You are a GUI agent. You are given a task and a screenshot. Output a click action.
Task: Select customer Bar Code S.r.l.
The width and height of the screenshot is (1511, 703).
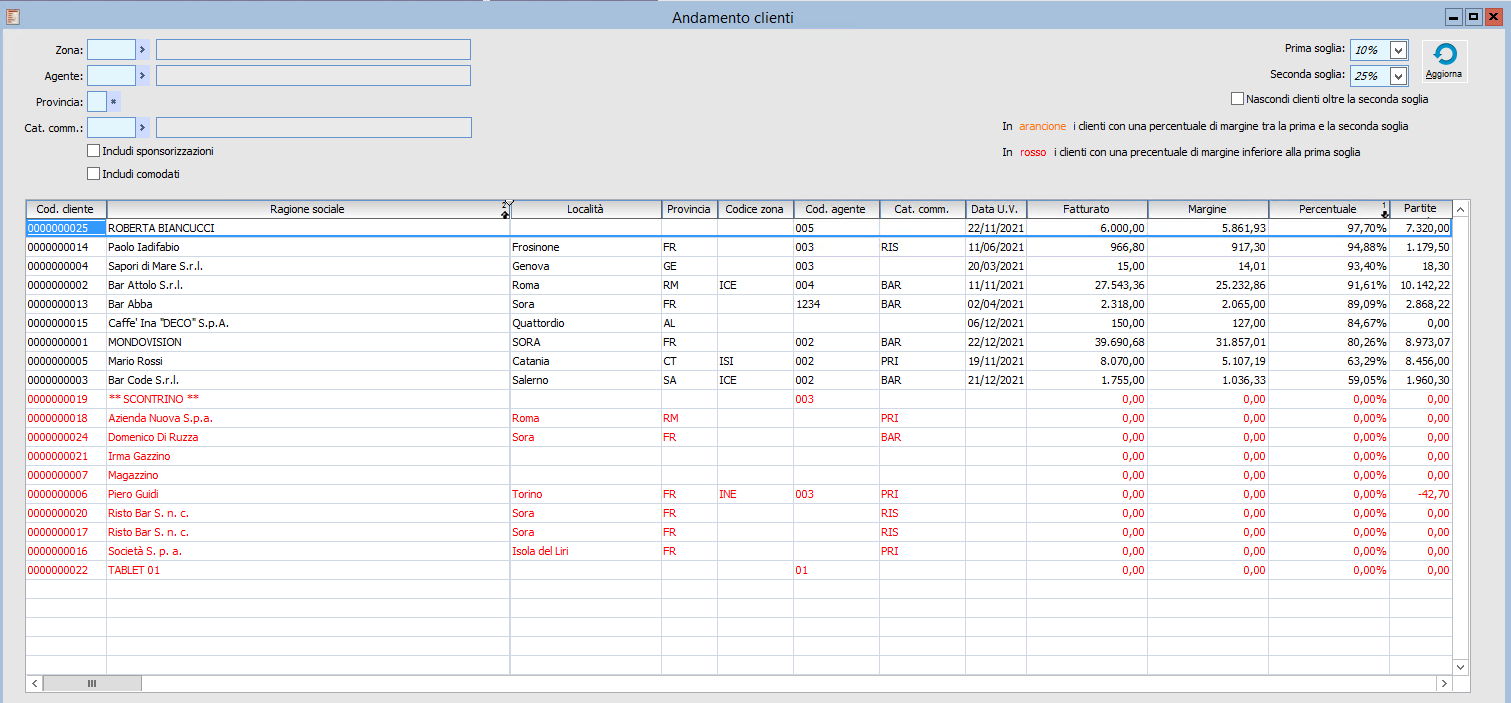[x=144, y=380]
